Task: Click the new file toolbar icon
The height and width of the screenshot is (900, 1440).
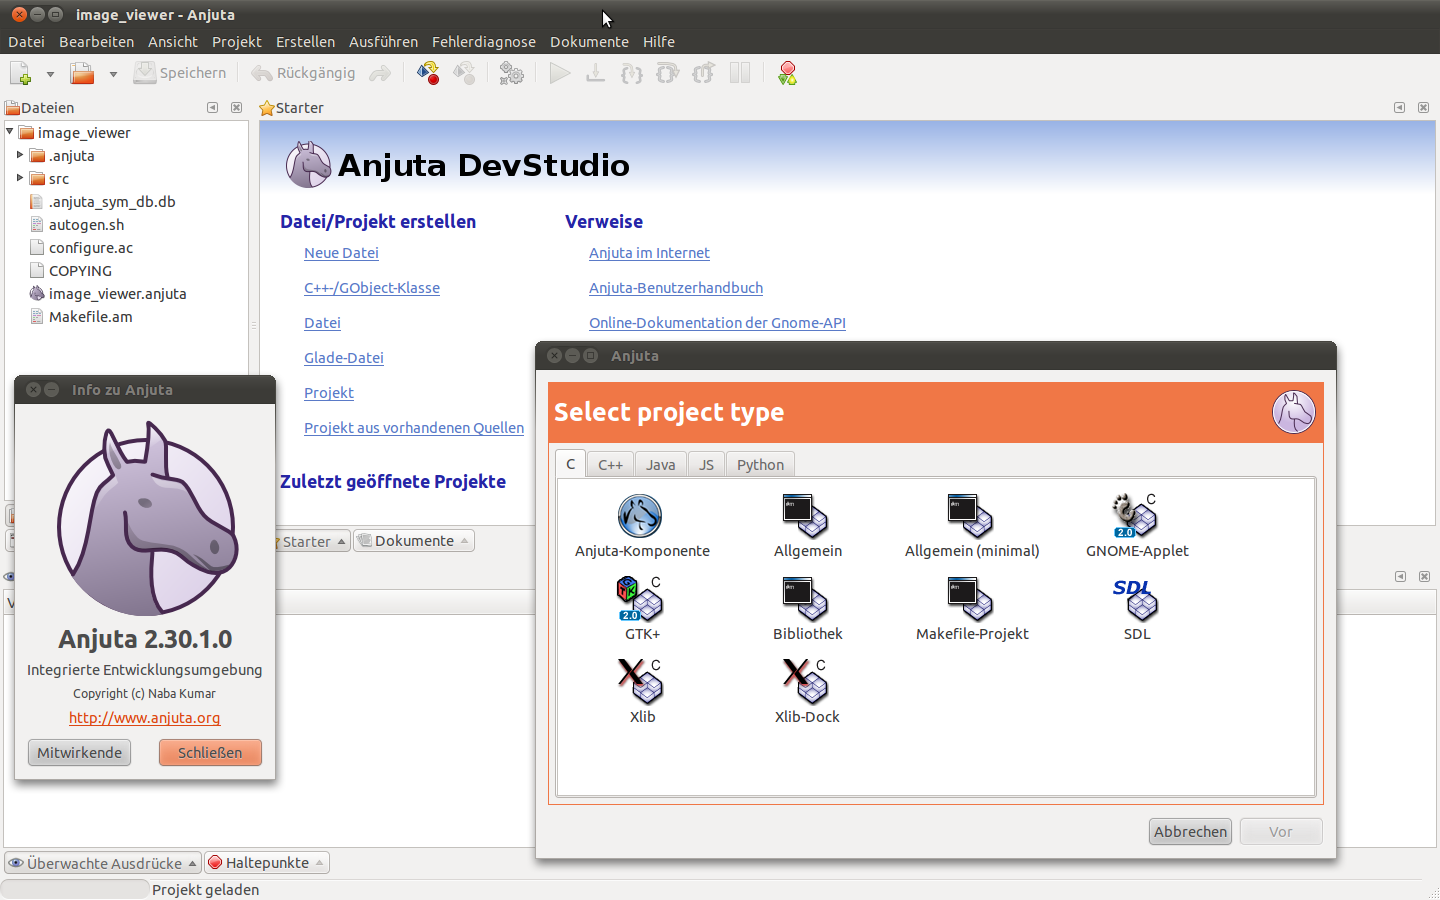Action: click(x=21, y=73)
